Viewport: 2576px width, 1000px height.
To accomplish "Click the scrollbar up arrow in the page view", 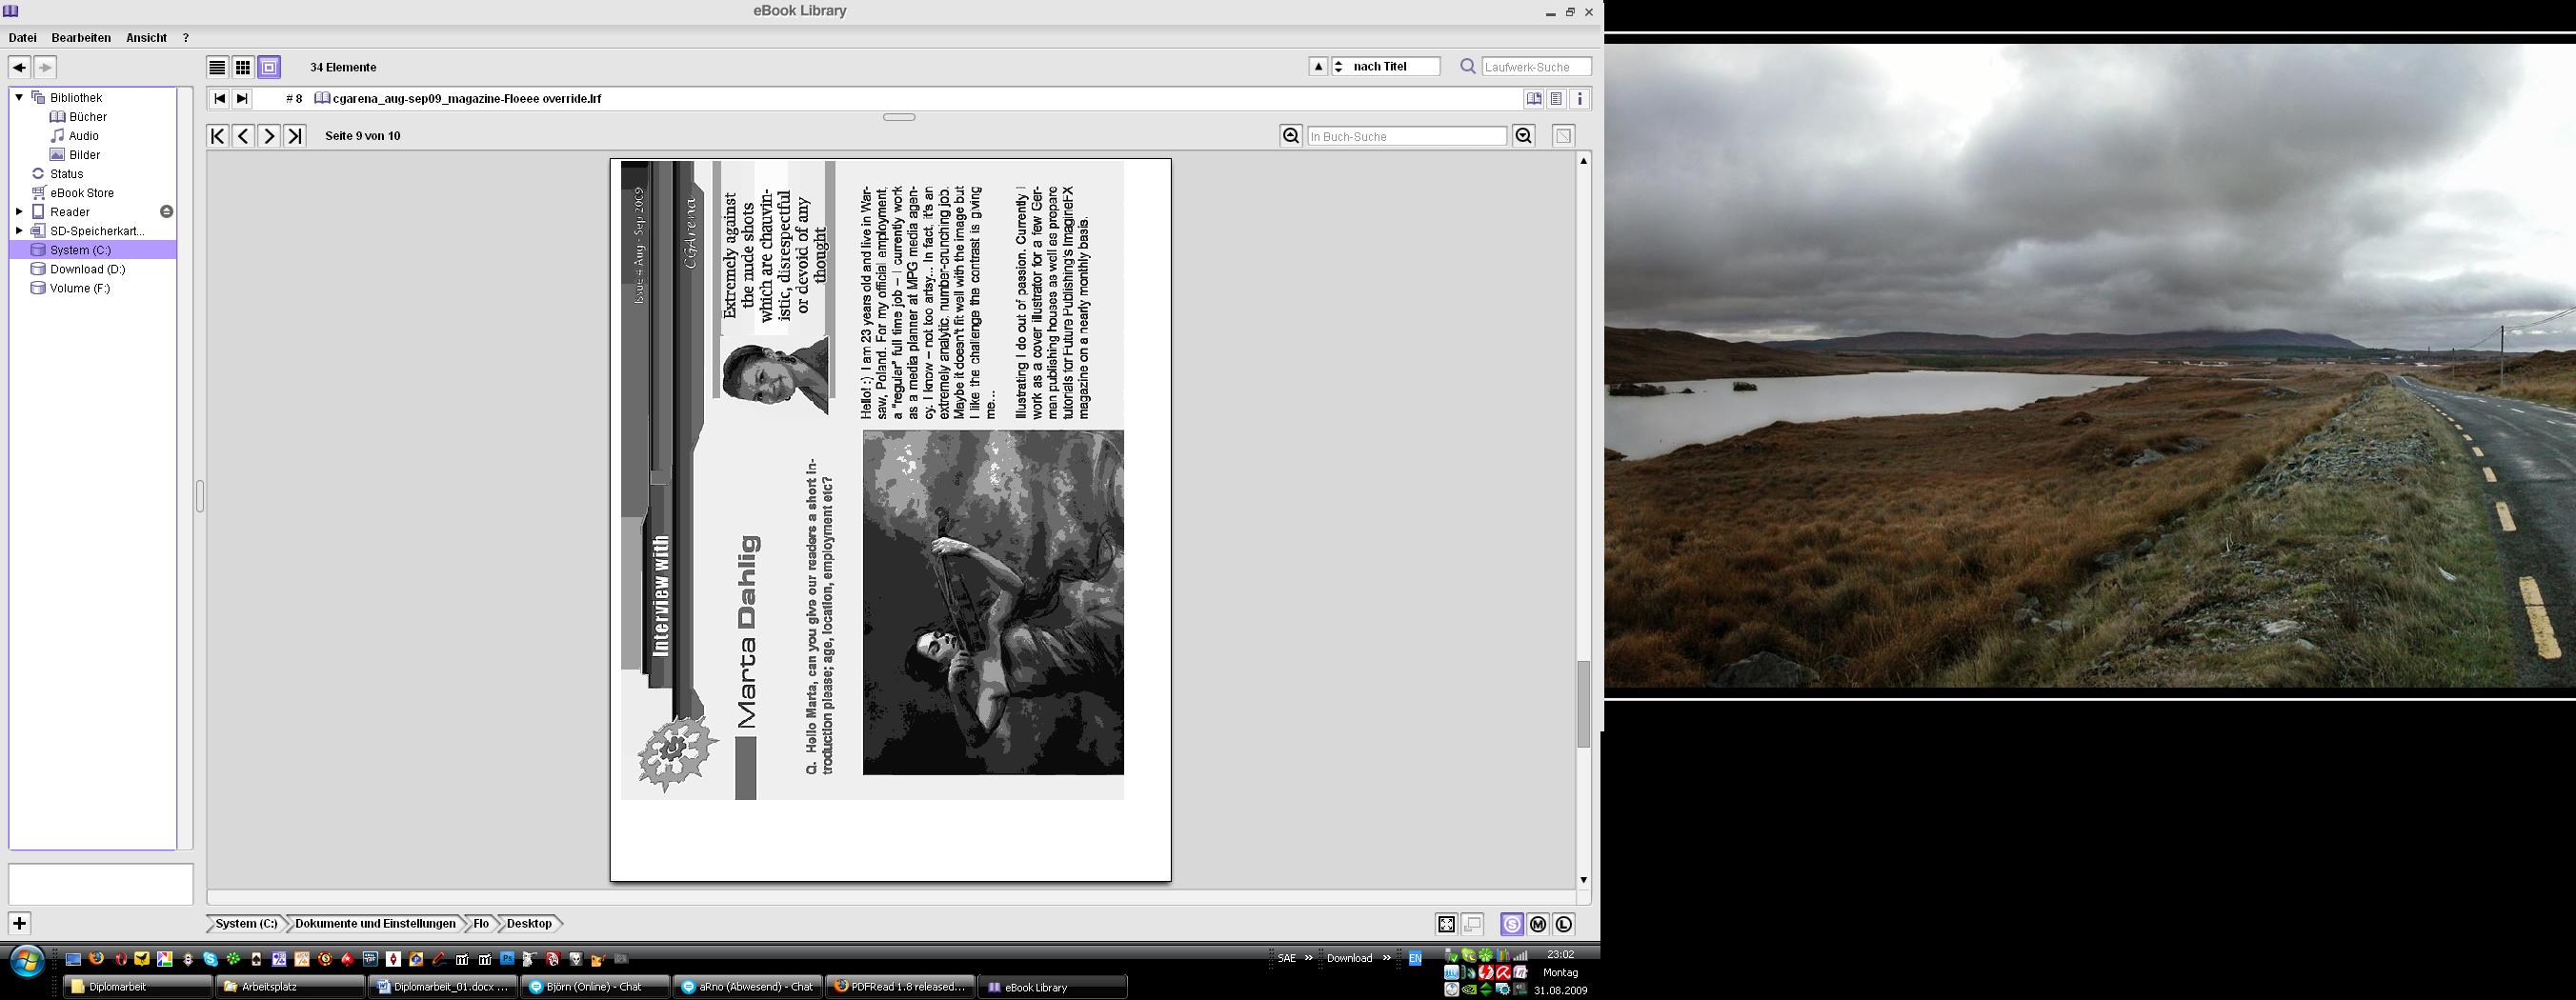I will coord(1584,161).
